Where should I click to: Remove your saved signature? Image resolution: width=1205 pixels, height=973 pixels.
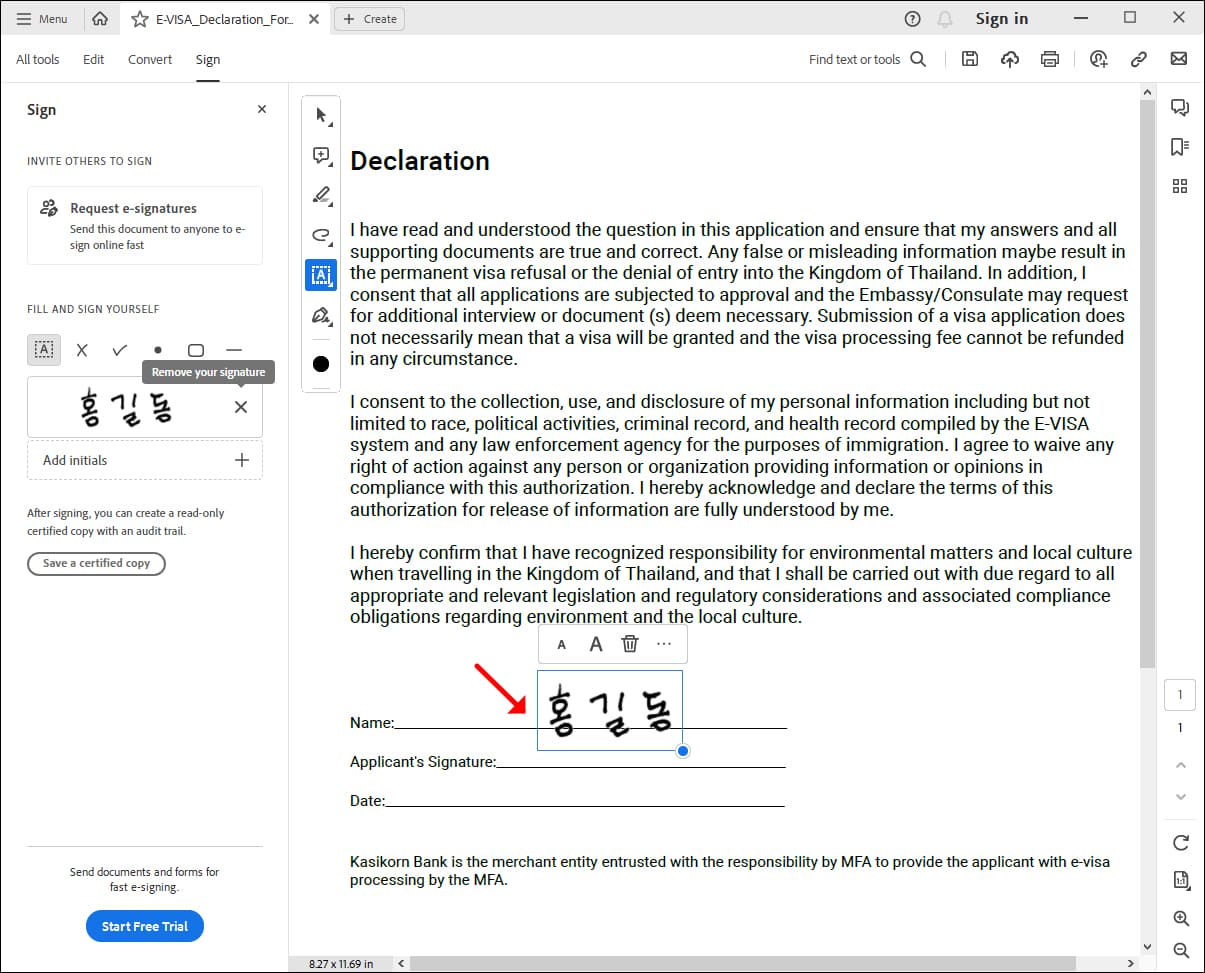[x=241, y=407]
